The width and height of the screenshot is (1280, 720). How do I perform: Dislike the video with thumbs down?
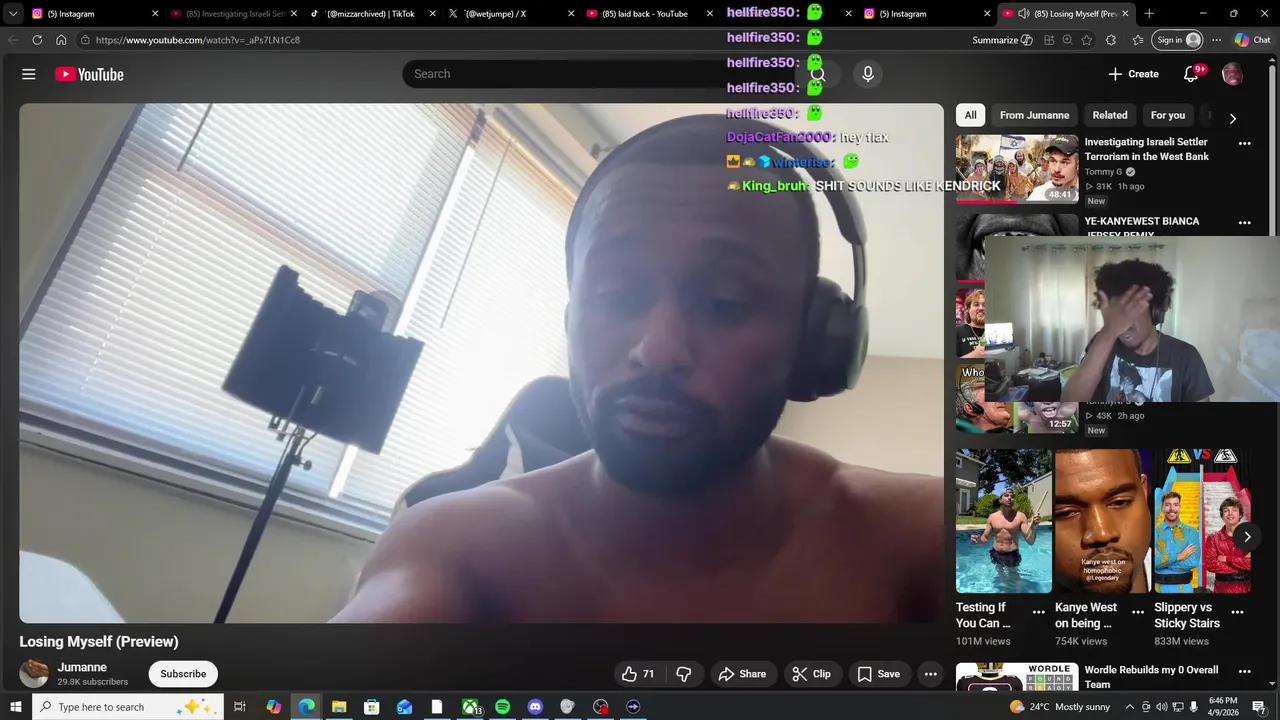pyautogui.click(x=684, y=674)
